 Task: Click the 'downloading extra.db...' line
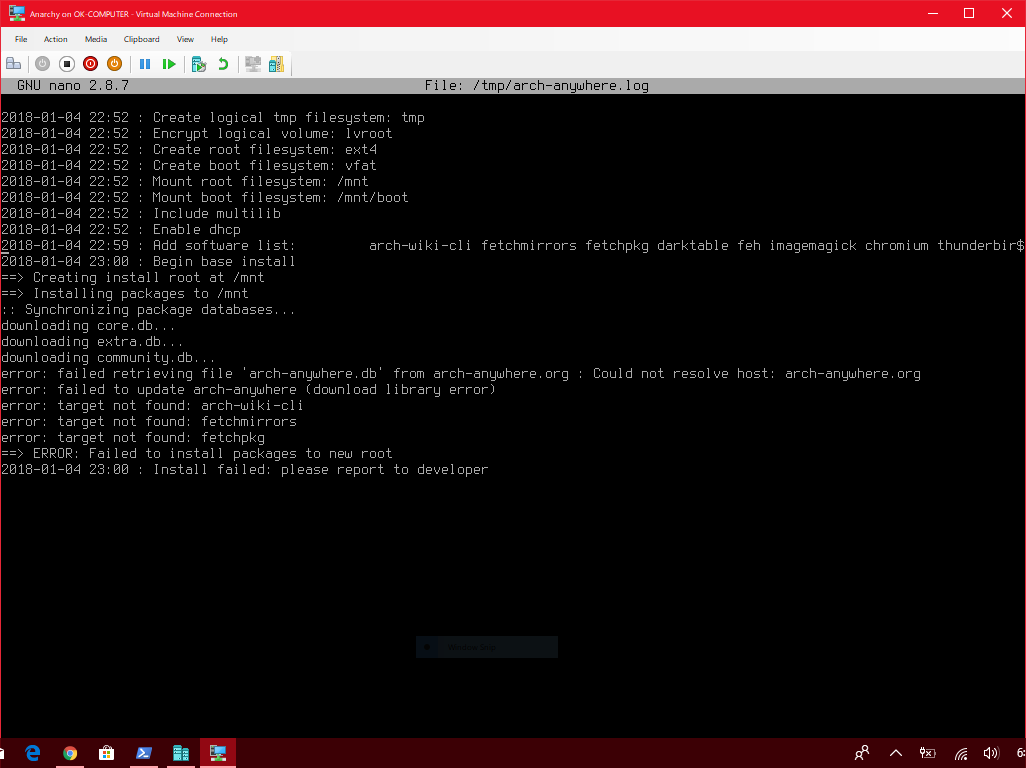click(x=92, y=342)
